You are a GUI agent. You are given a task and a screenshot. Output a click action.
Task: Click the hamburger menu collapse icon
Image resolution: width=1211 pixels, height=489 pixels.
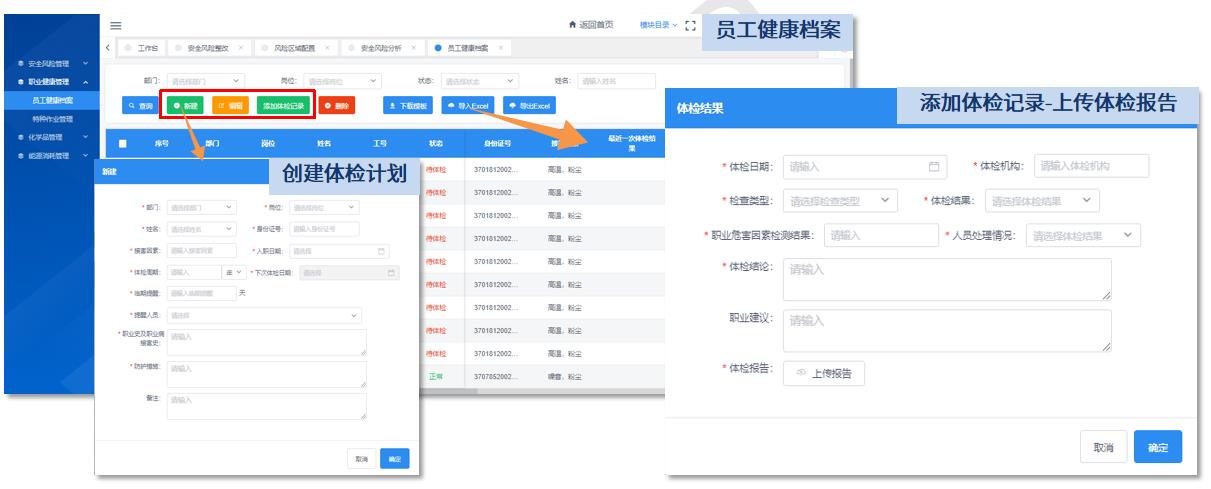(x=115, y=24)
